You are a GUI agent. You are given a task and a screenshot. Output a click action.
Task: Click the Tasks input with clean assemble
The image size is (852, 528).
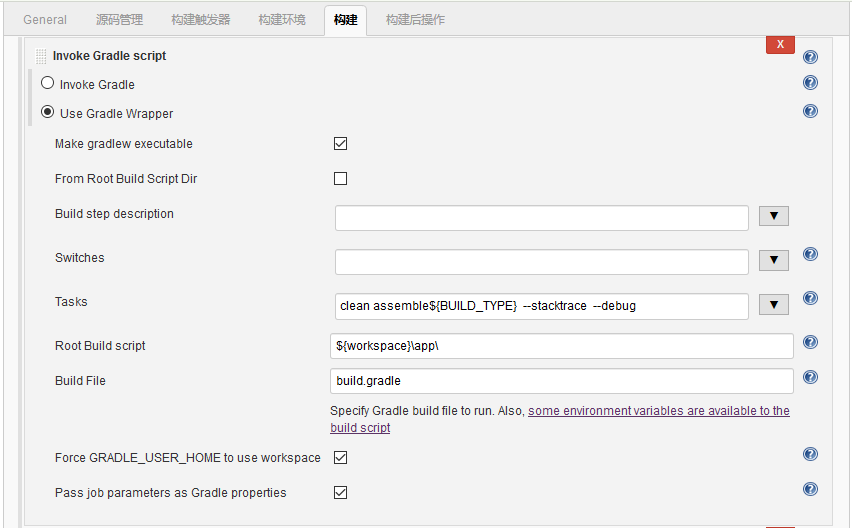coord(542,306)
